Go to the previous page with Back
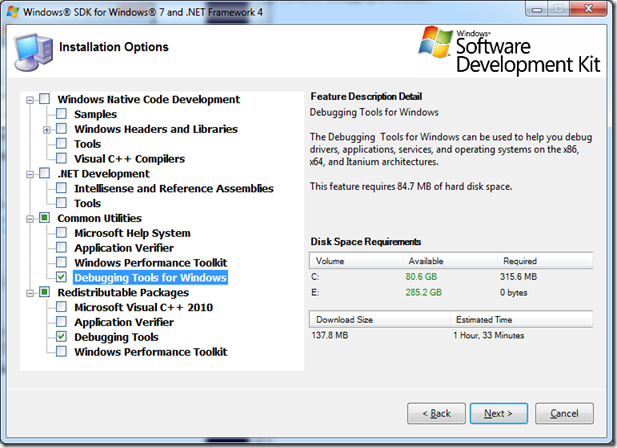Image resolution: width=617 pixels, height=448 pixels. pos(436,413)
